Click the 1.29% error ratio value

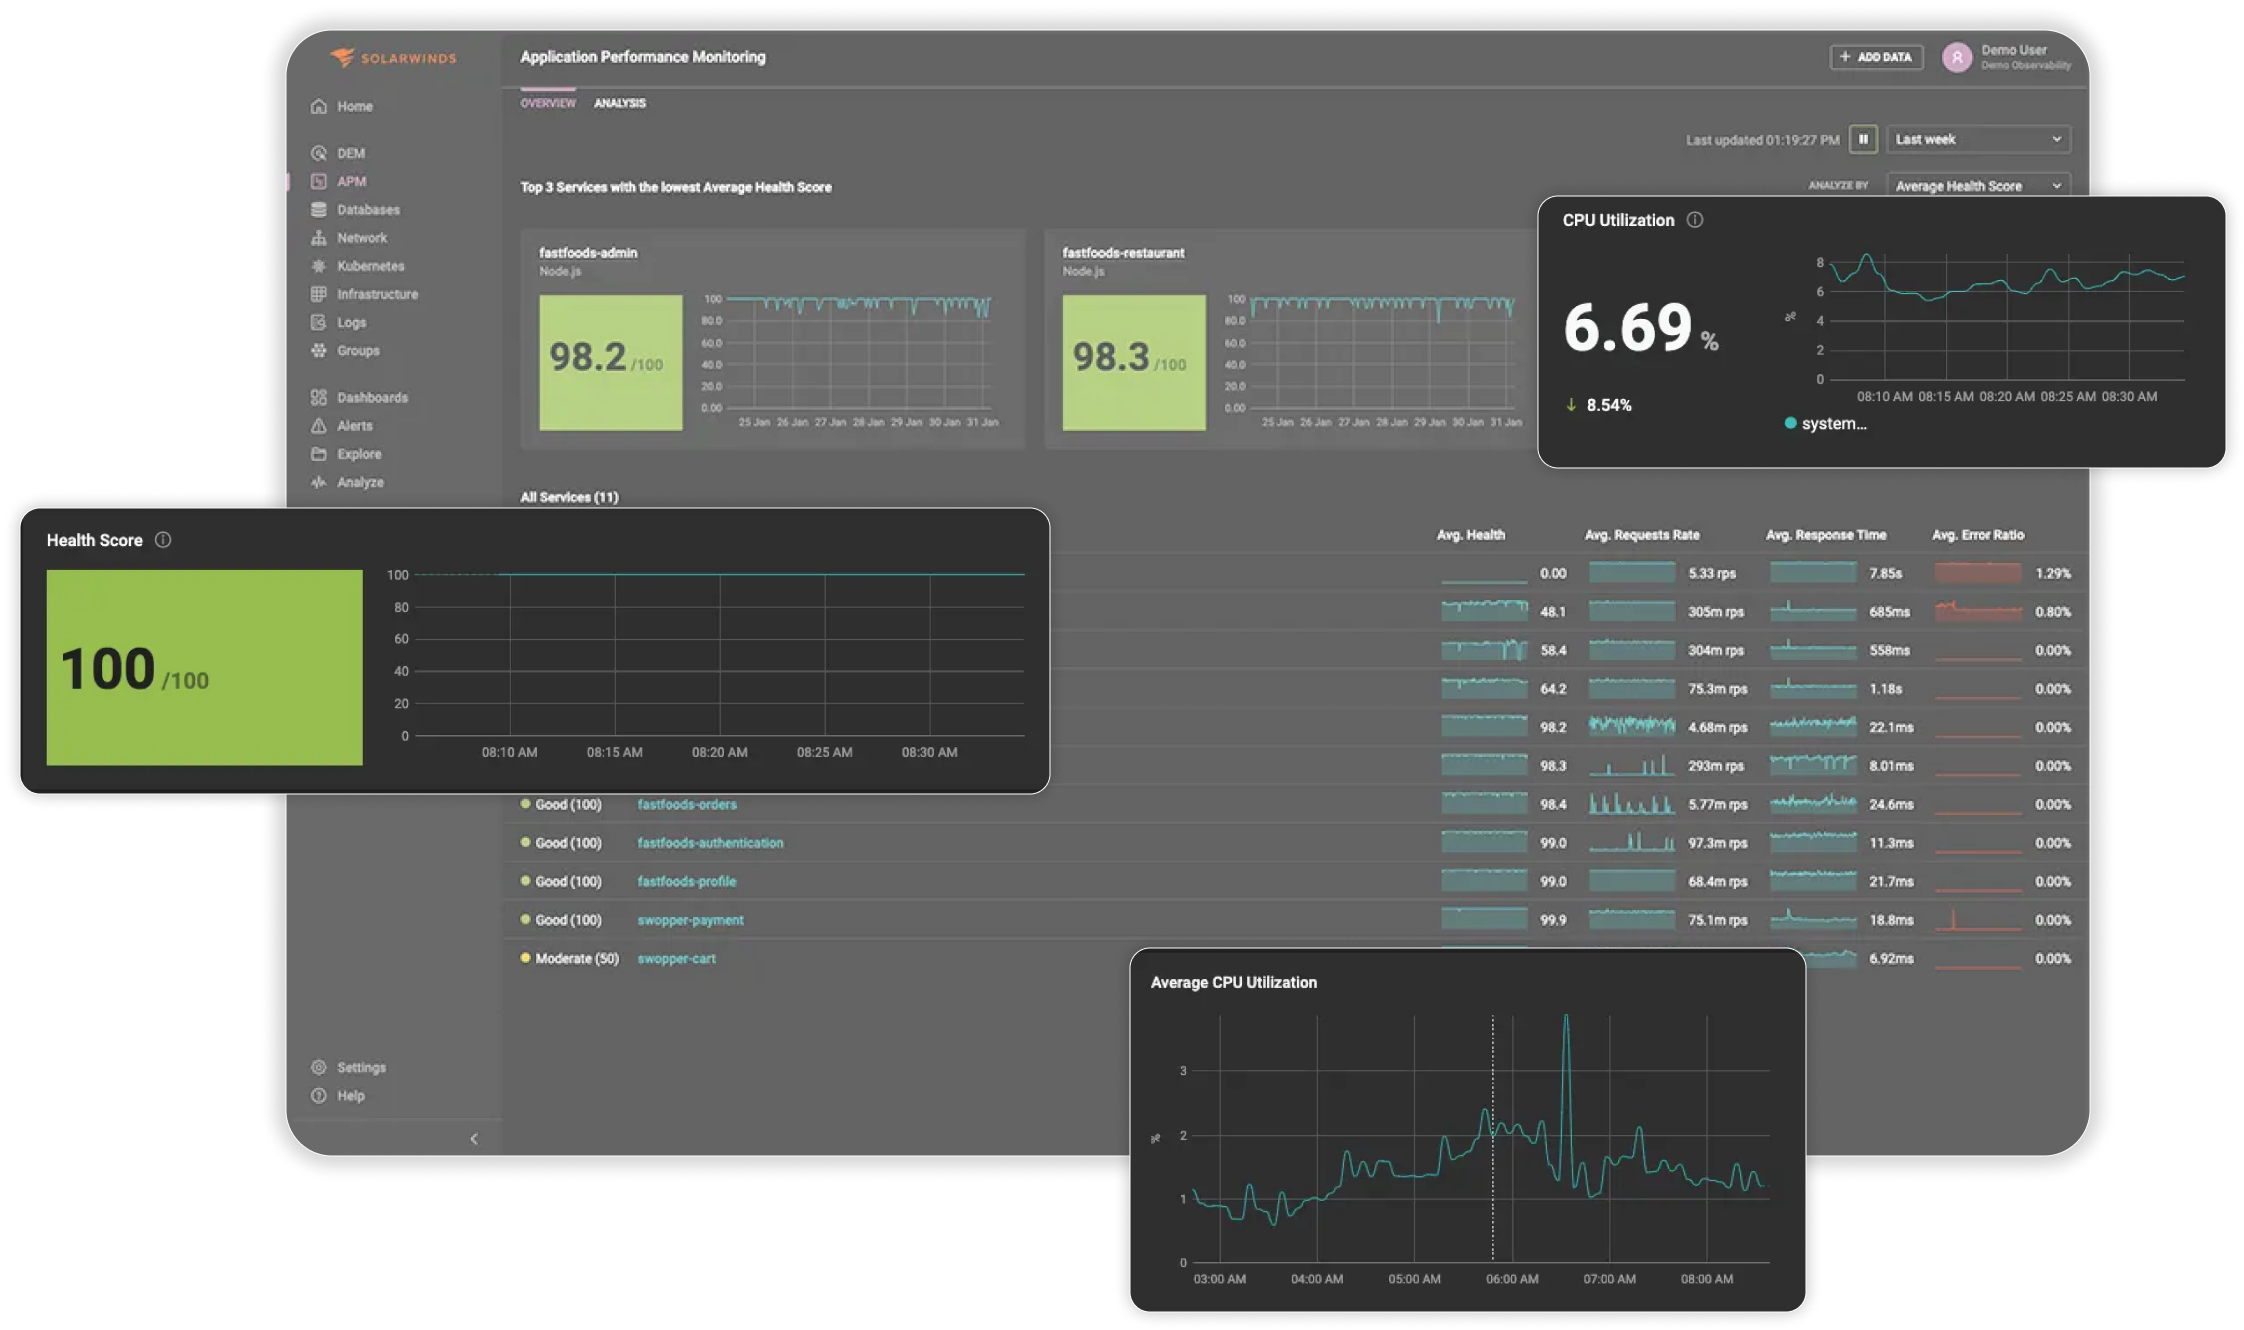(x=2052, y=573)
